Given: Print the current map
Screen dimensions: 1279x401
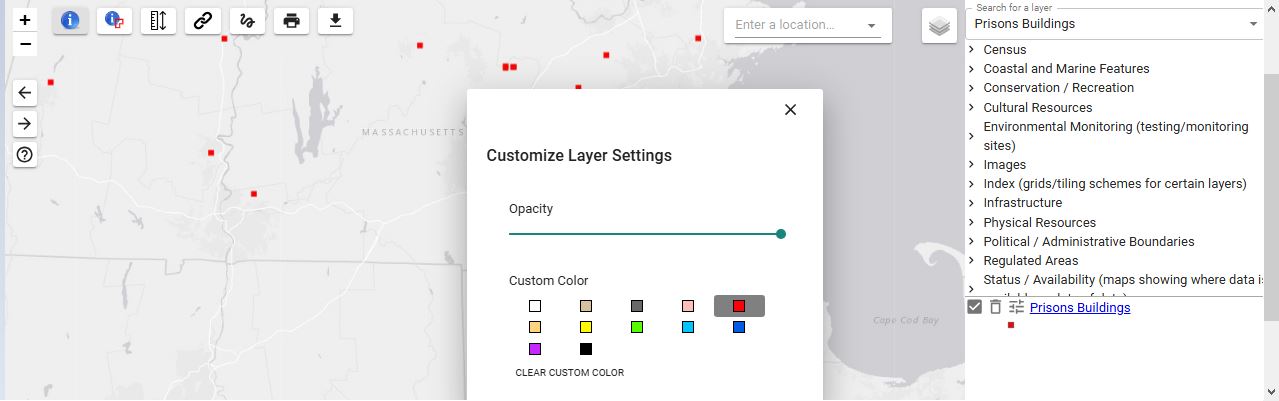Looking at the screenshot, I should 291,20.
